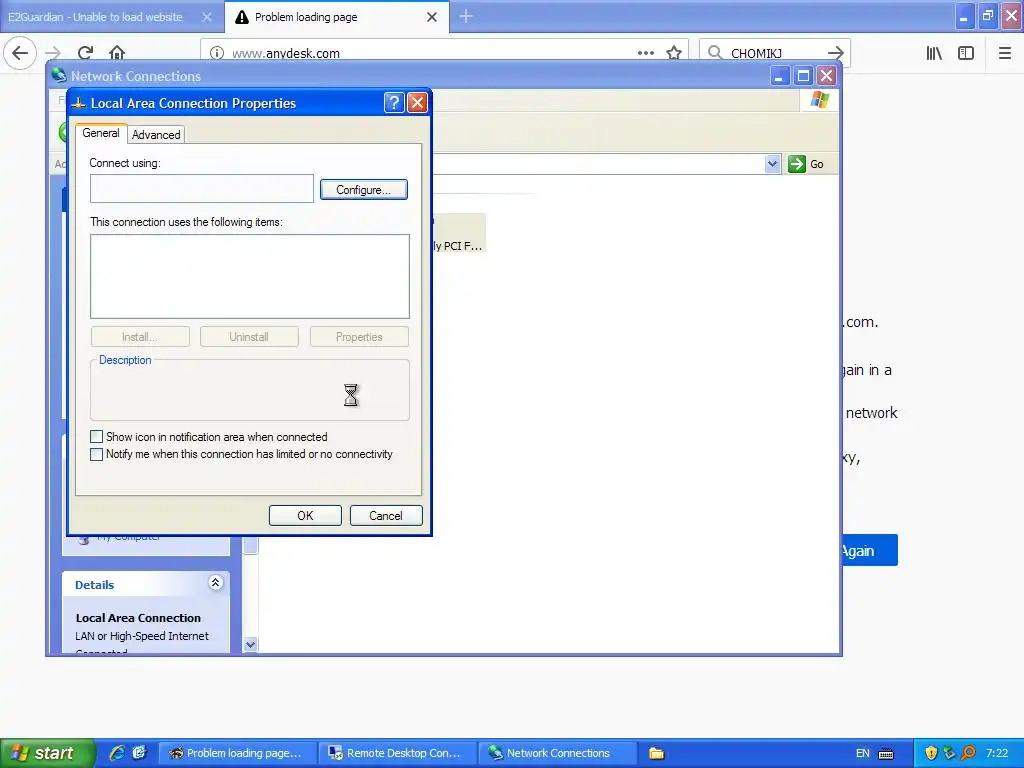Switch to Problem loading page taskbar item
1024x768 pixels.
pos(238,753)
